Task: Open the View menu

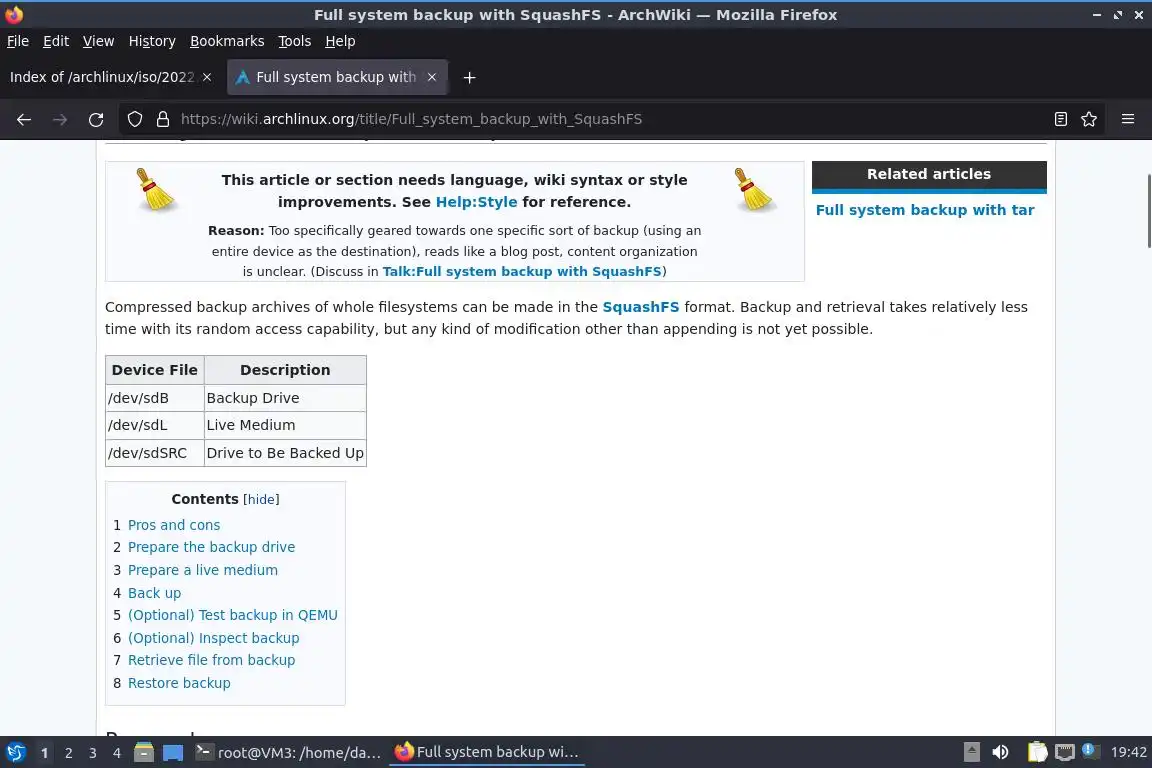Action: click(x=98, y=41)
